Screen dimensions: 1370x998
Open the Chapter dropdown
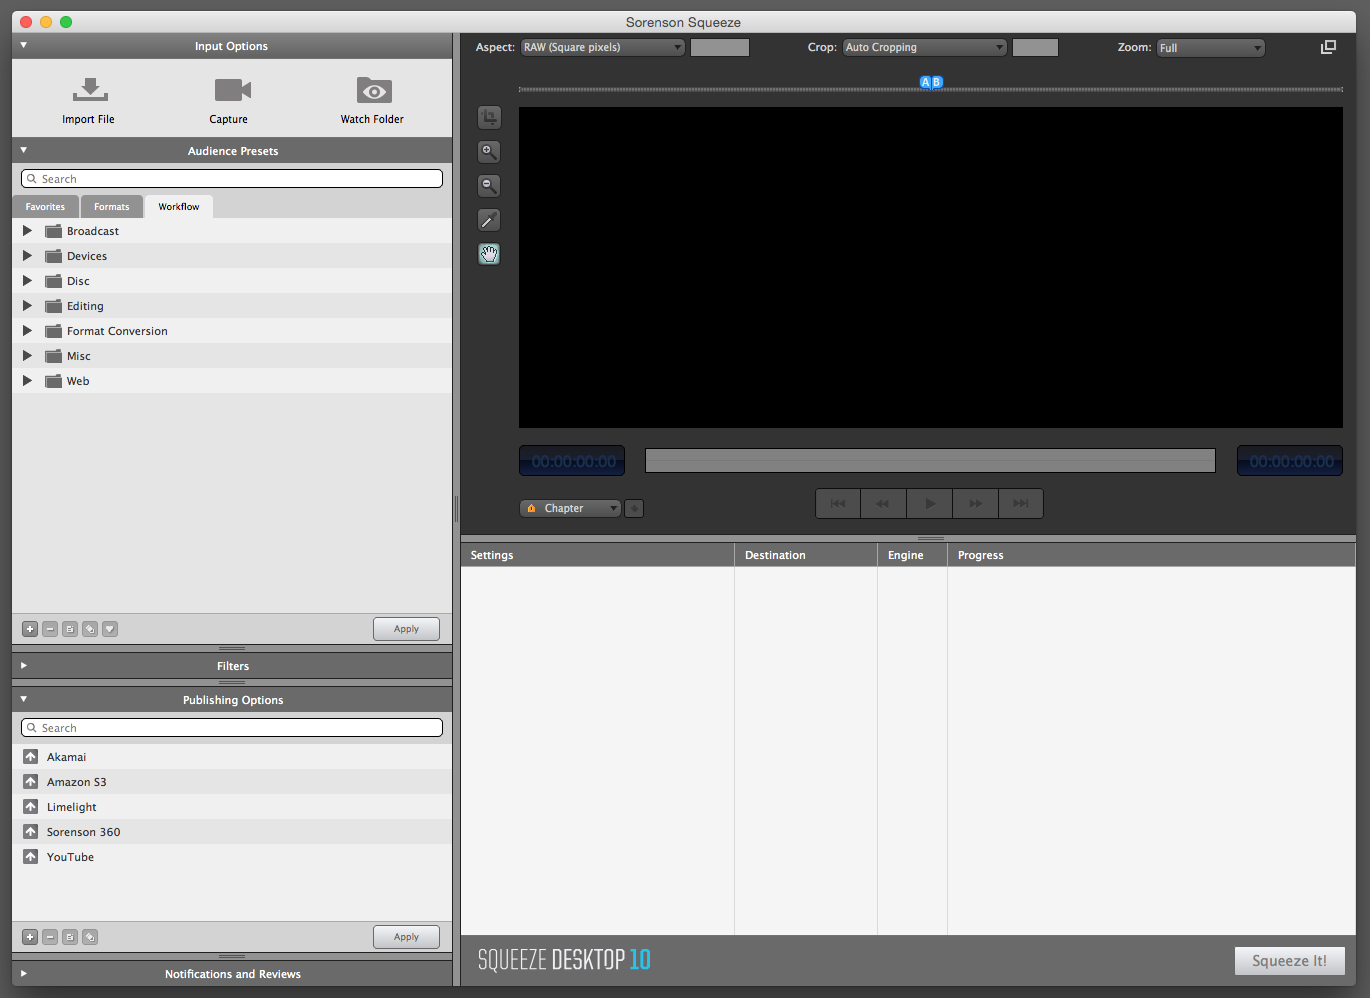[571, 508]
